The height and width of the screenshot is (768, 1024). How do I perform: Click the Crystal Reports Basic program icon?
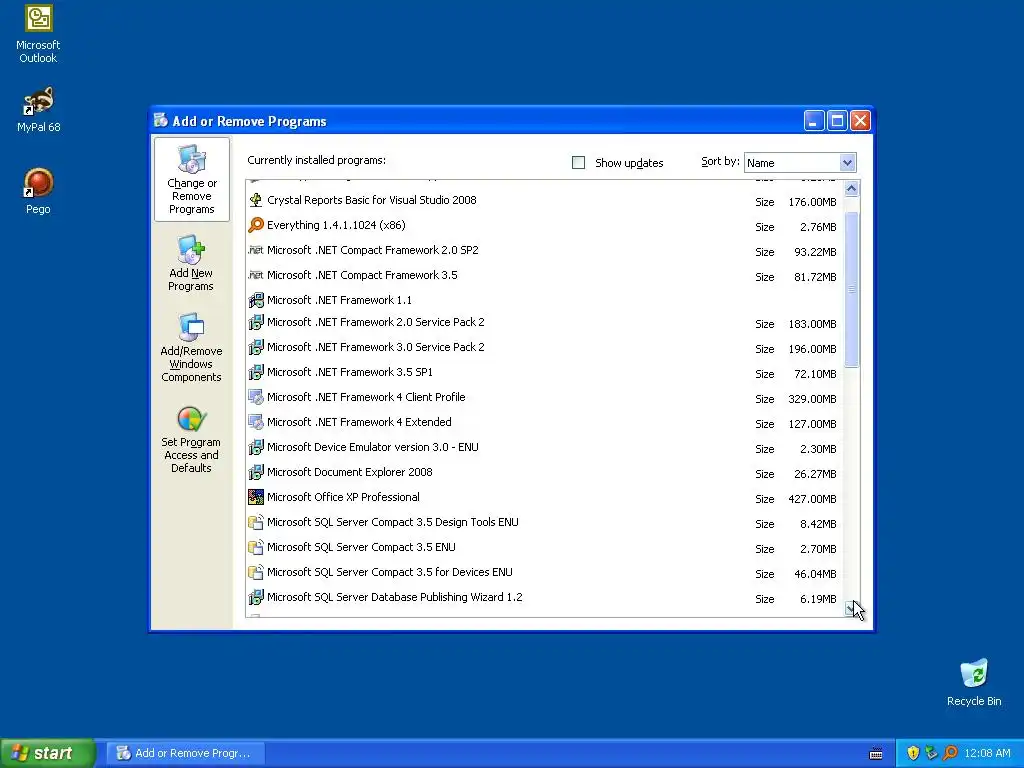point(256,200)
